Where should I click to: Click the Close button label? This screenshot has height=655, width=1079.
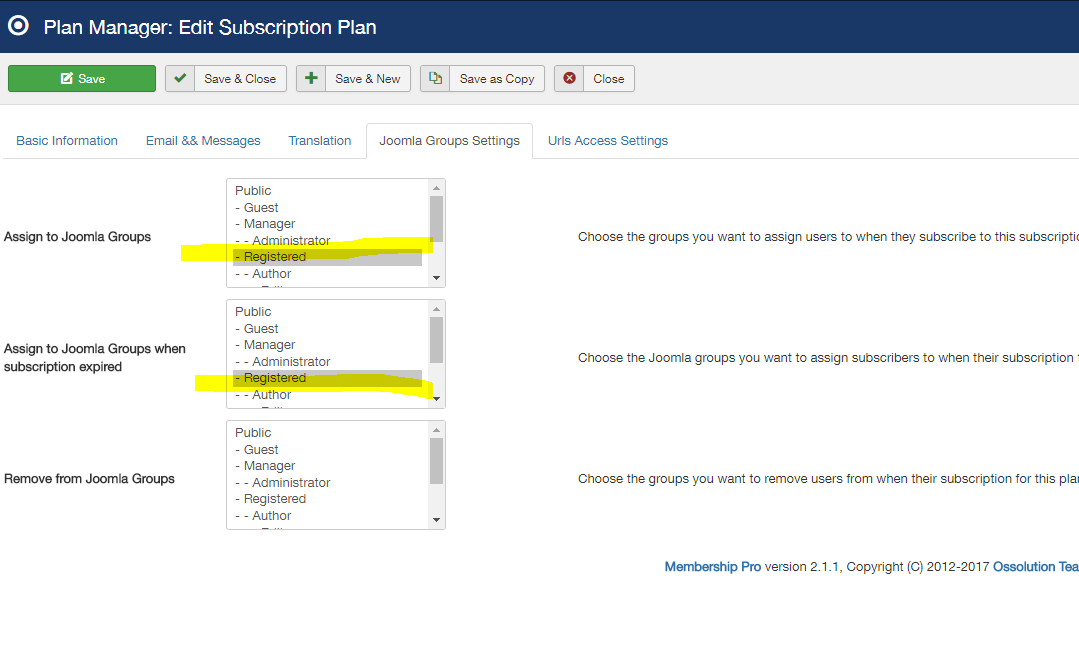[609, 79]
